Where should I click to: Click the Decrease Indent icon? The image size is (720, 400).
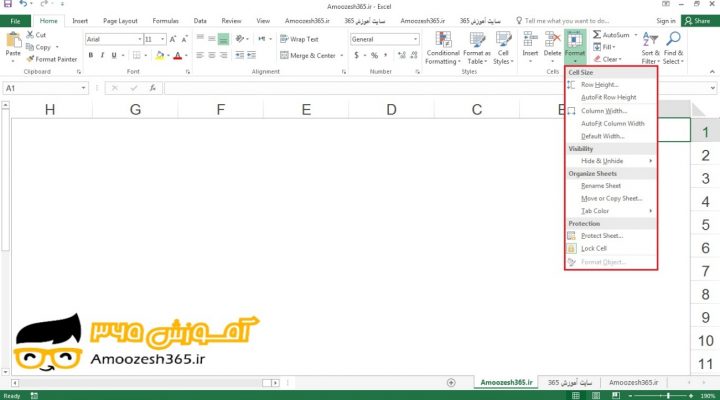click(240, 55)
